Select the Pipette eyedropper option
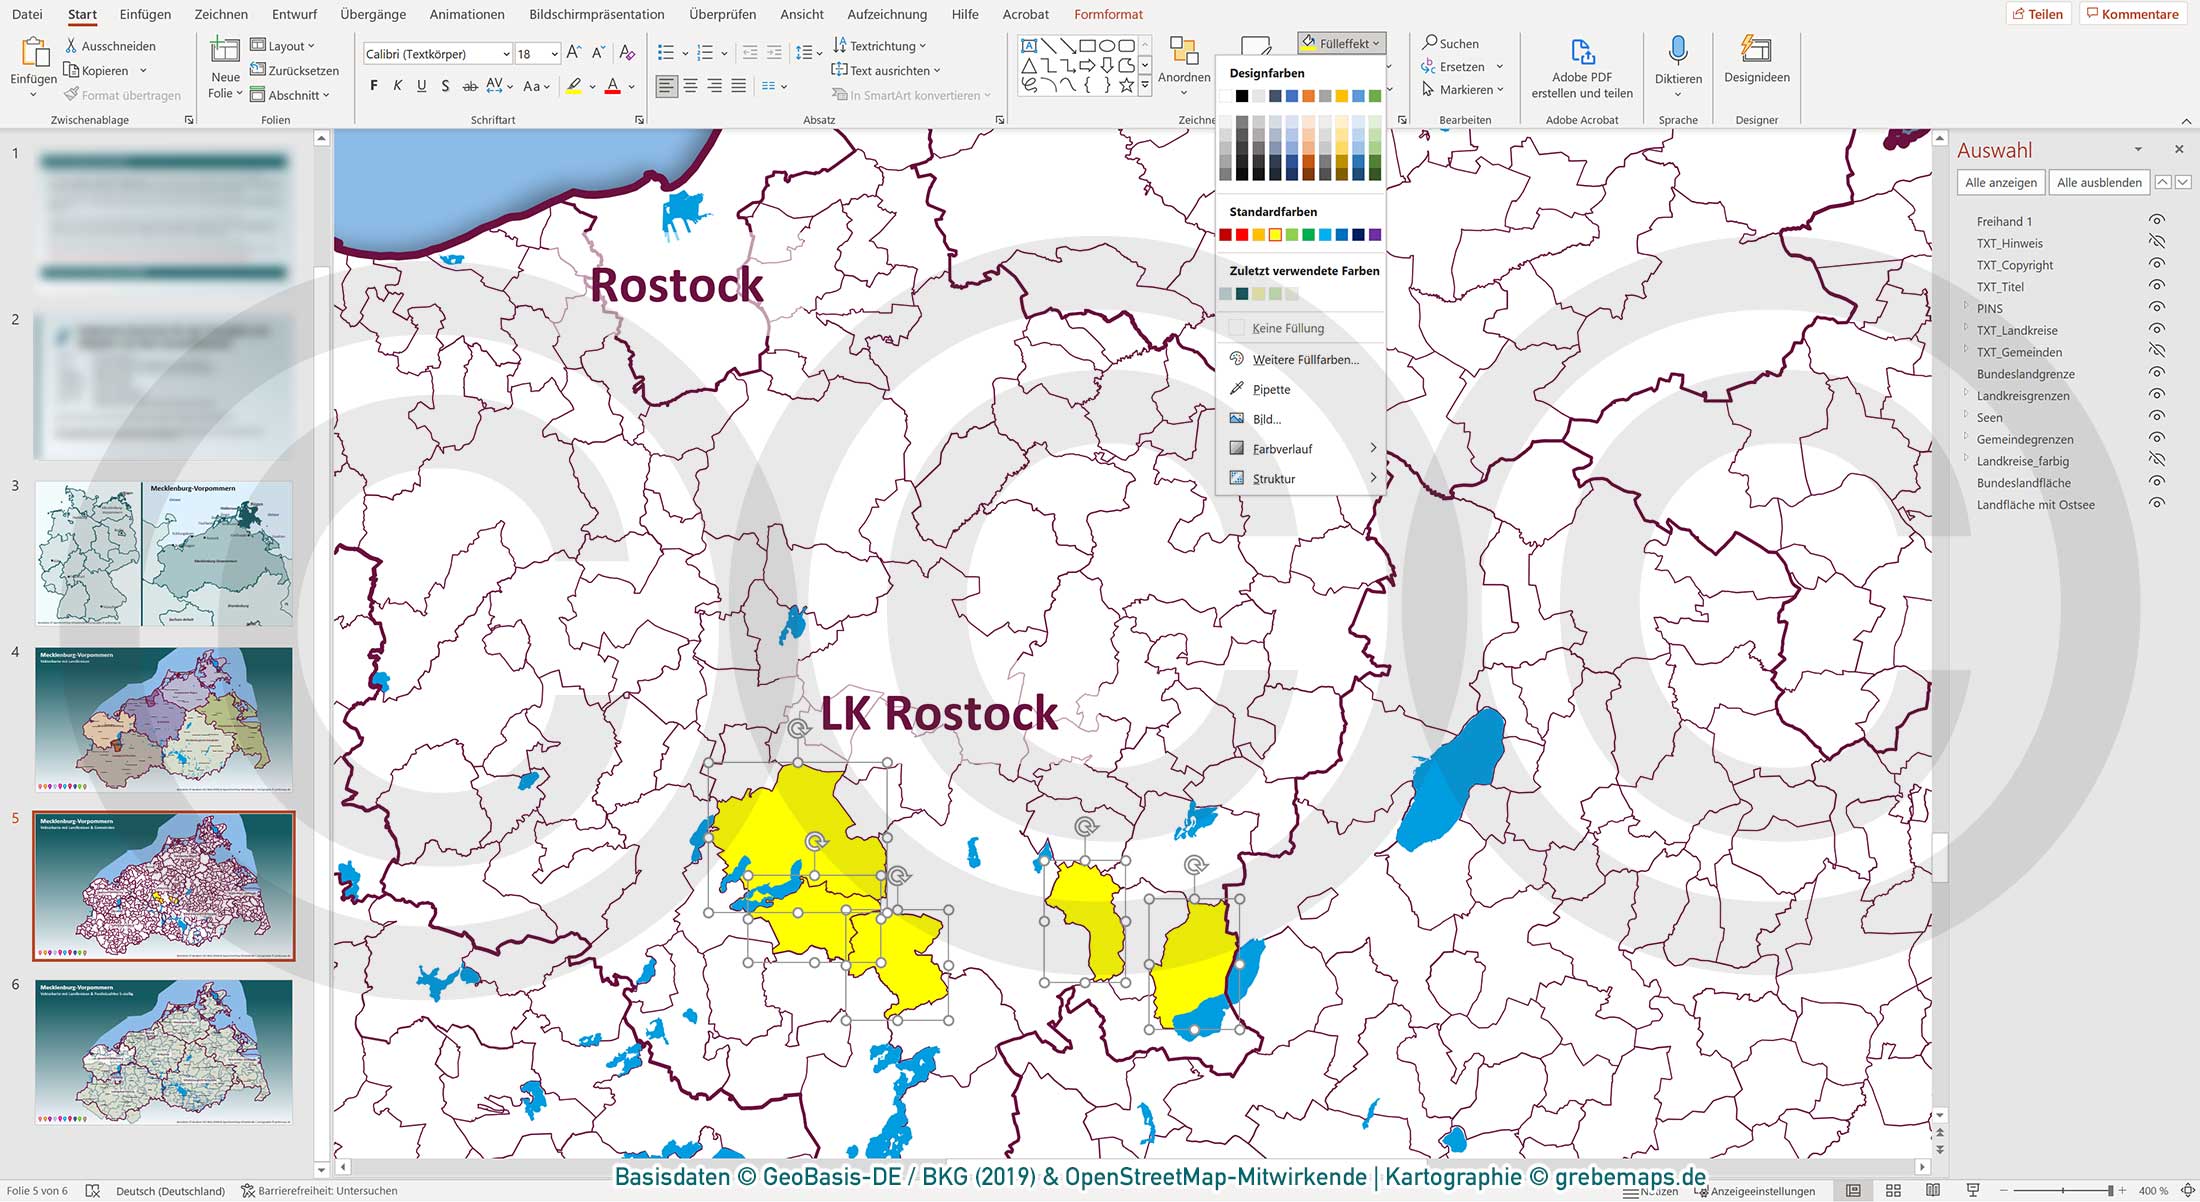Viewport: 2200px width, 1202px height. 1271,389
